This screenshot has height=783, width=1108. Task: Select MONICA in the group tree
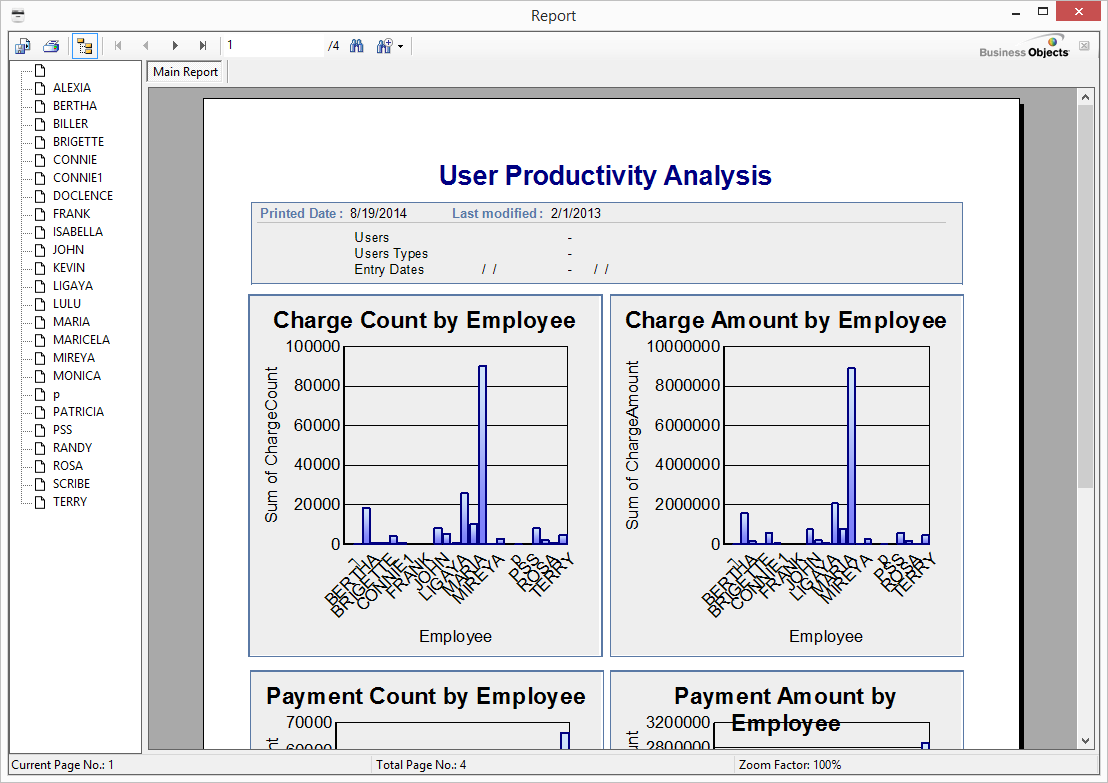click(76, 376)
